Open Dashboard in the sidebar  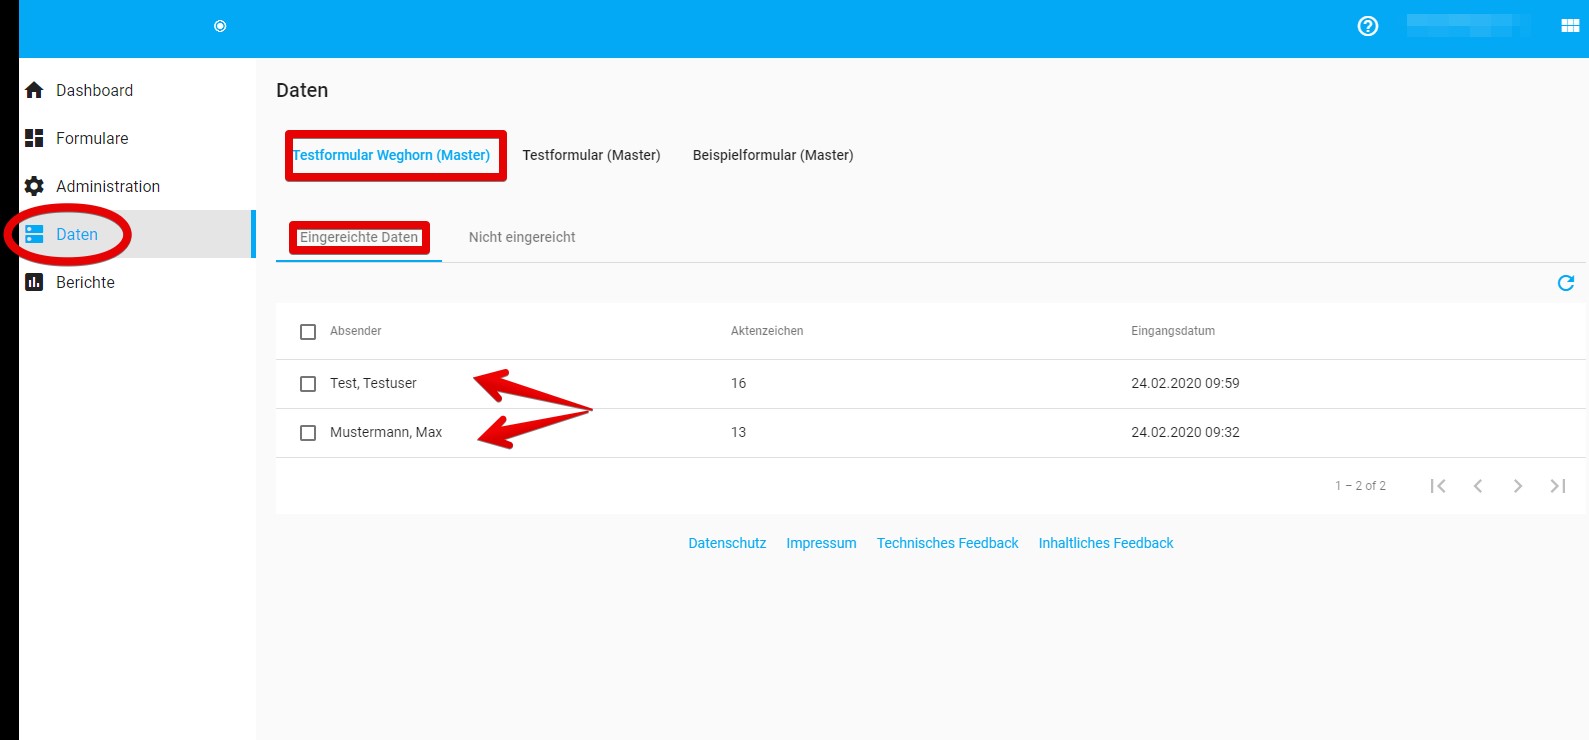coord(137,90)
